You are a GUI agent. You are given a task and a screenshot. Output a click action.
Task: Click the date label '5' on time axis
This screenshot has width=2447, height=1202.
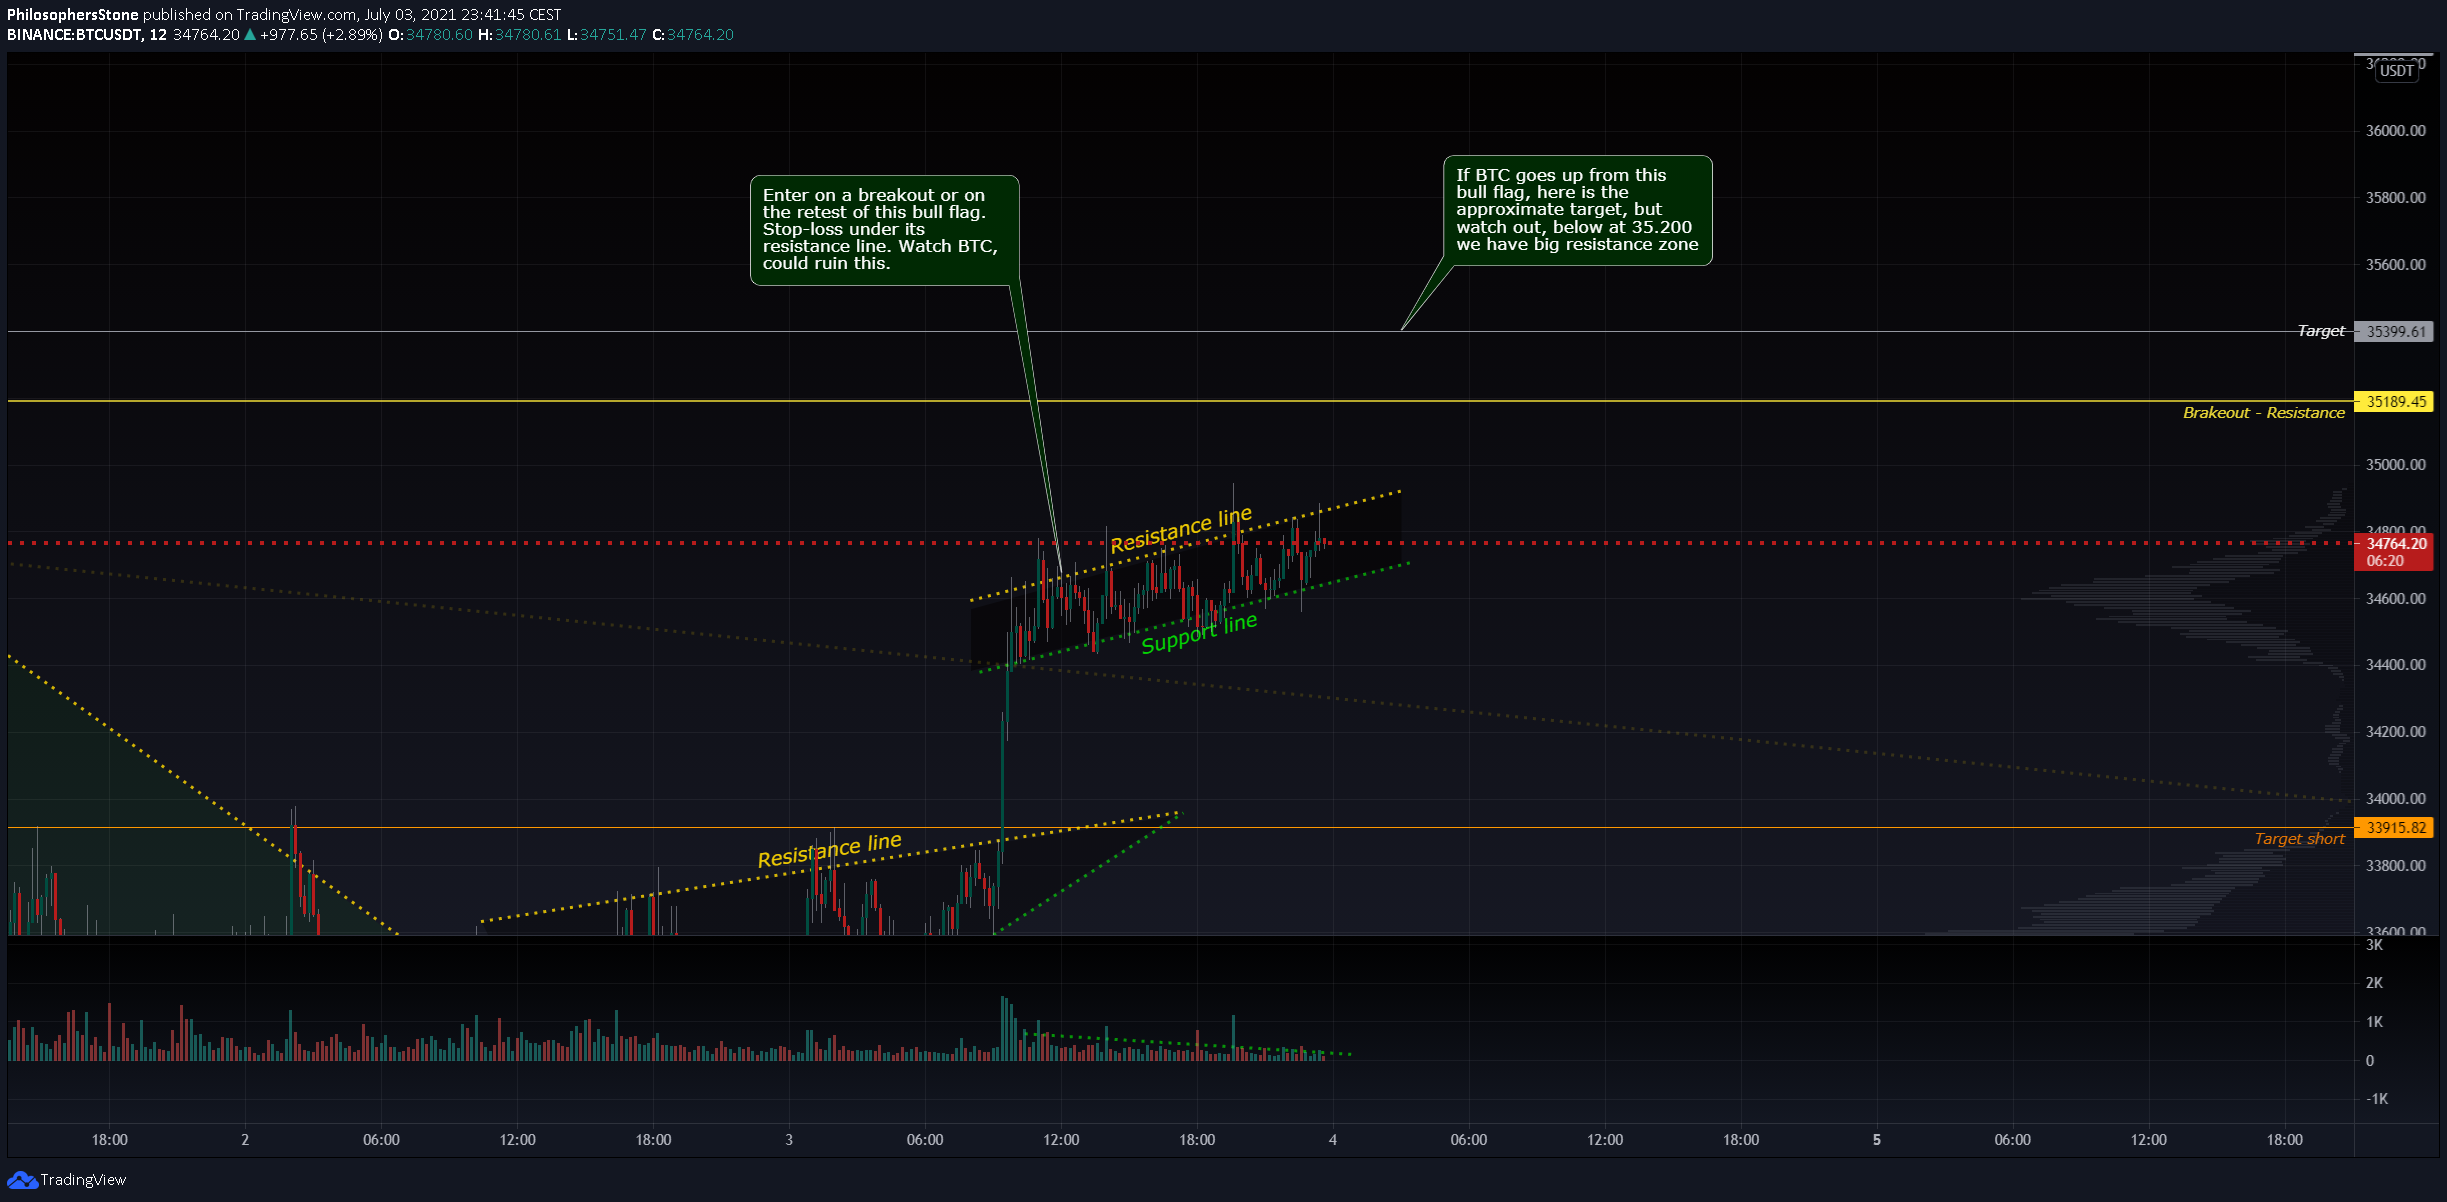point(1877,1140)
